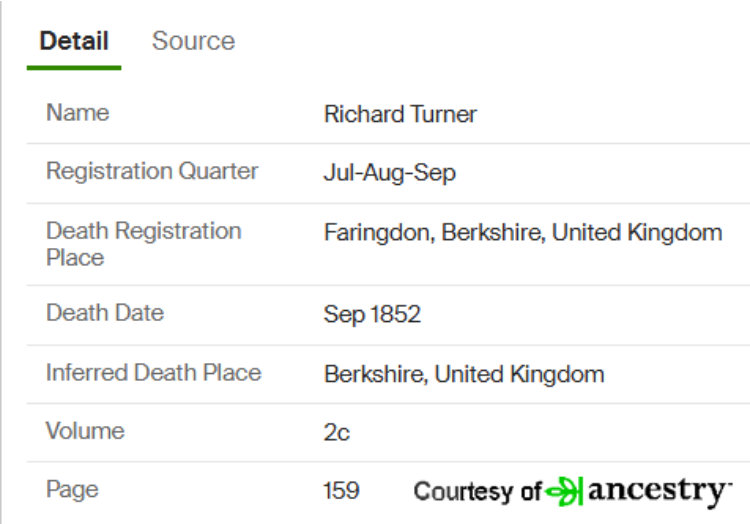Switch to the Source tab
Viewport: 750px width, 524px height.
pos(193,41)
